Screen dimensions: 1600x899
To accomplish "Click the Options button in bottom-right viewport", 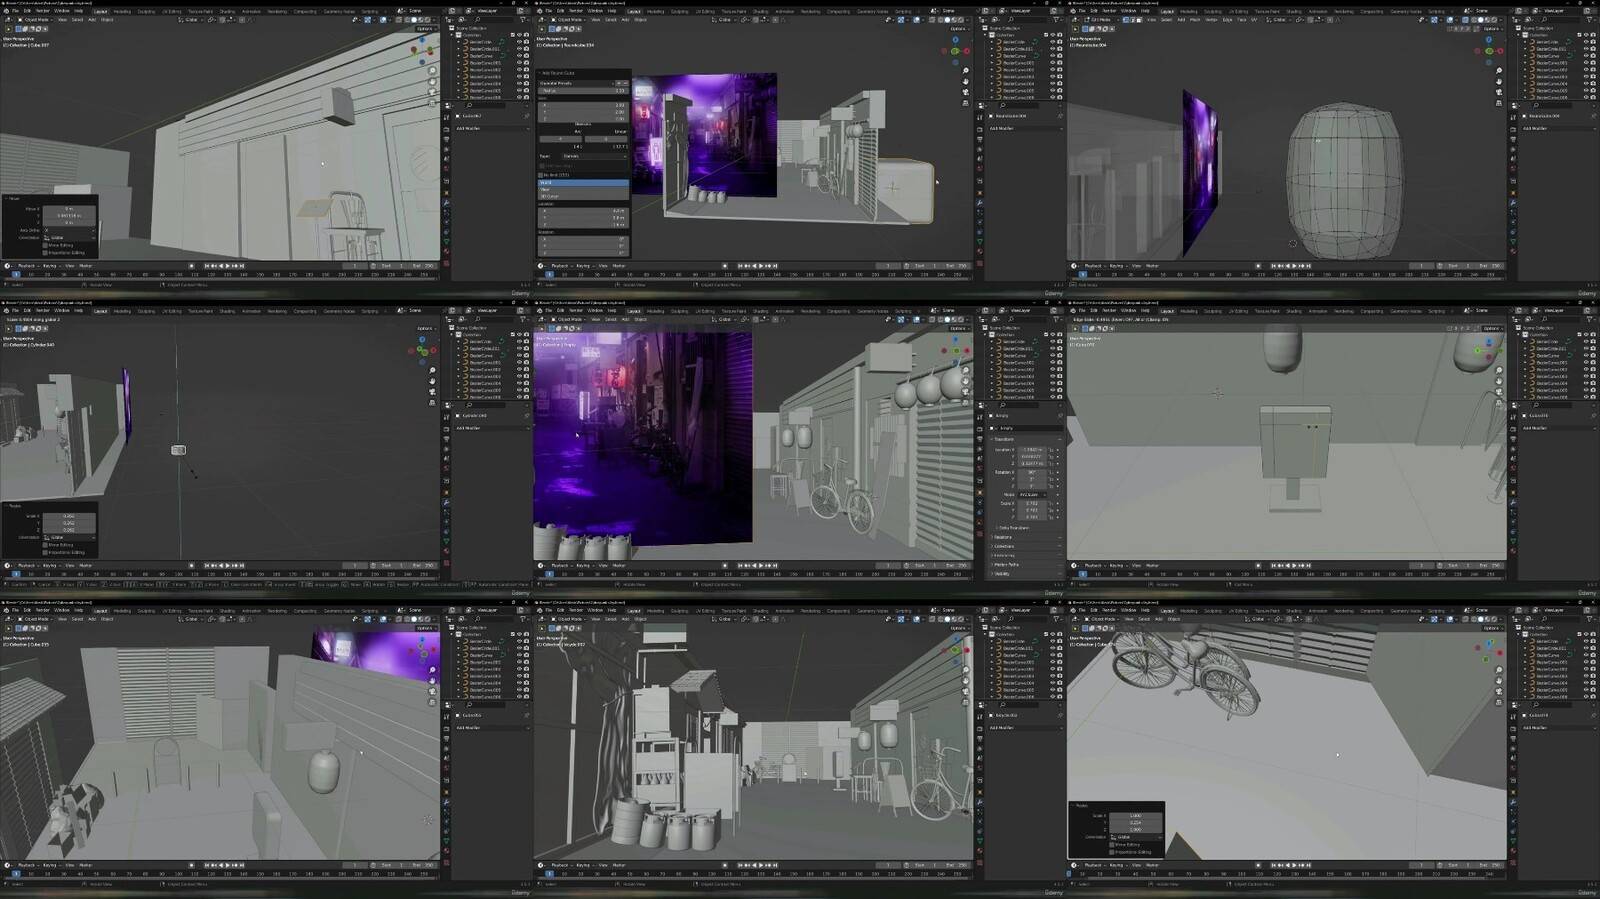I will coord(1491,628).
